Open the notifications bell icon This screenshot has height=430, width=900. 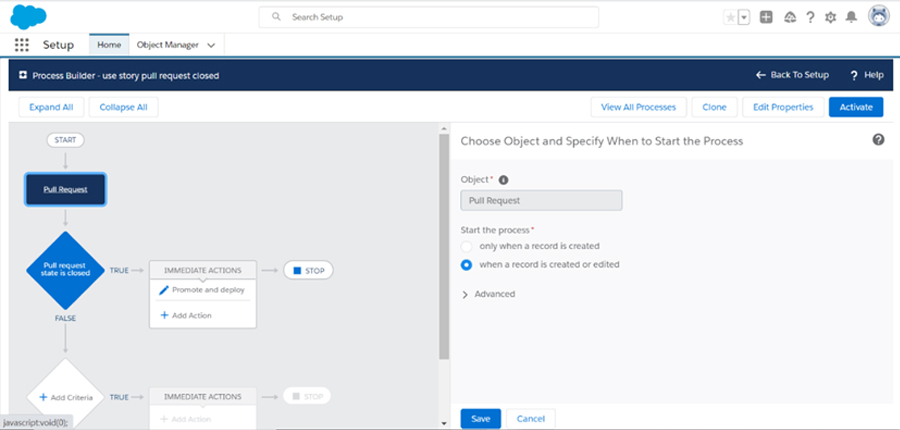[x=852, y=17]
